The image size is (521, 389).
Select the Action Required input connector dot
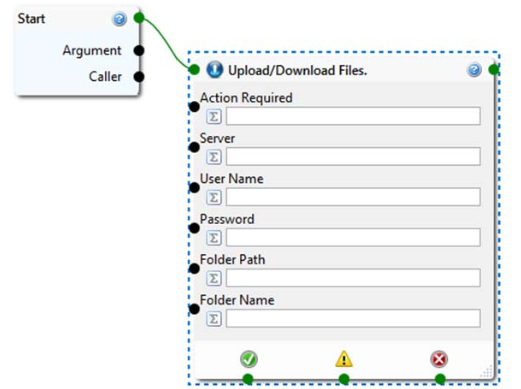[x=194, y=107]
